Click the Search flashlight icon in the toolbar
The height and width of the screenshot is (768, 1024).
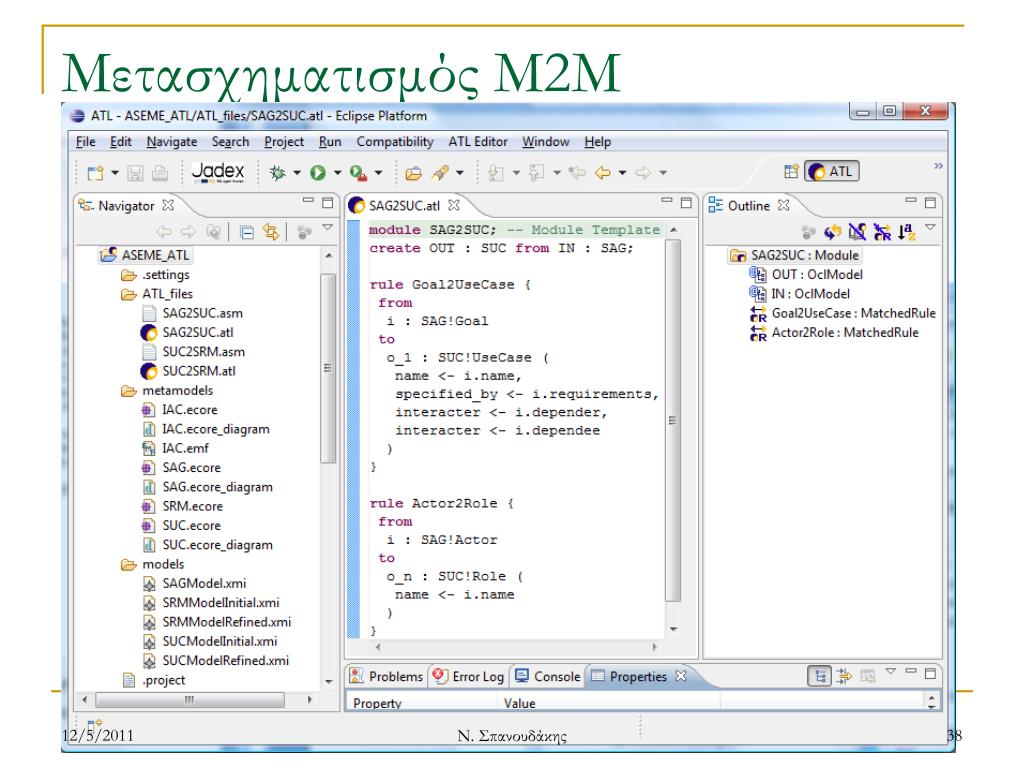pos(440,173)
